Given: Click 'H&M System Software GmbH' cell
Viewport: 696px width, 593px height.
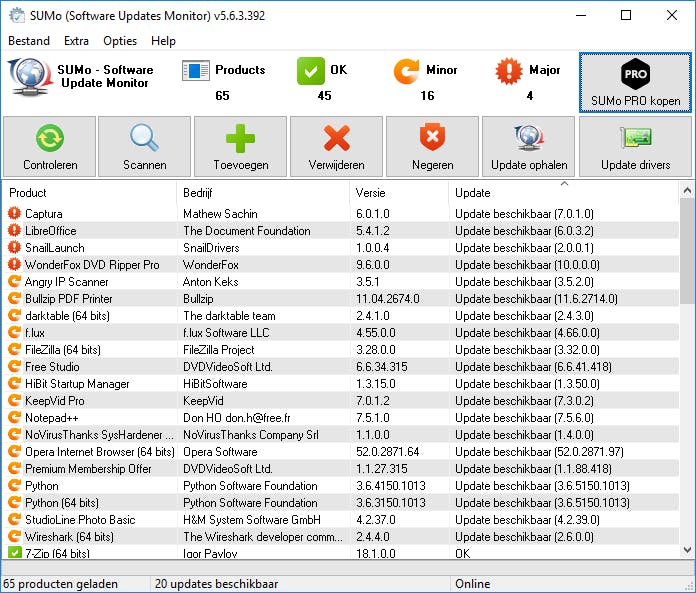Looking at the screenshot, I should click(252, 520).
